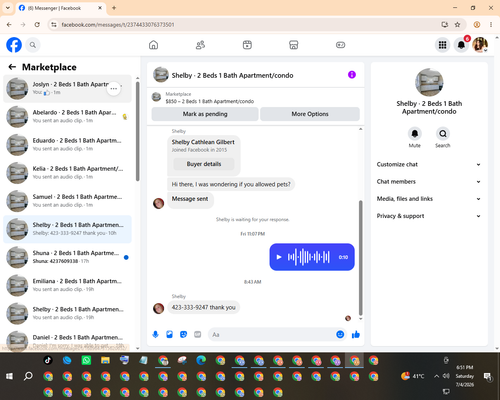Screen dimensions: 500x400
Task: Click the '423-333-9247 thank you' message
Action: tap(203, 307)
